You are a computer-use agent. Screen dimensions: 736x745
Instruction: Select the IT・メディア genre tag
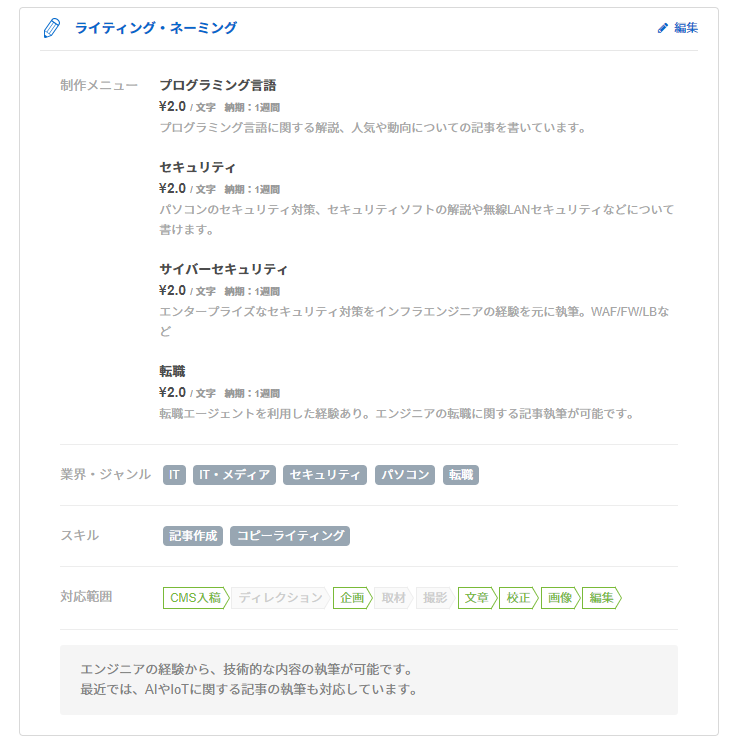click(x=235, y=475)
